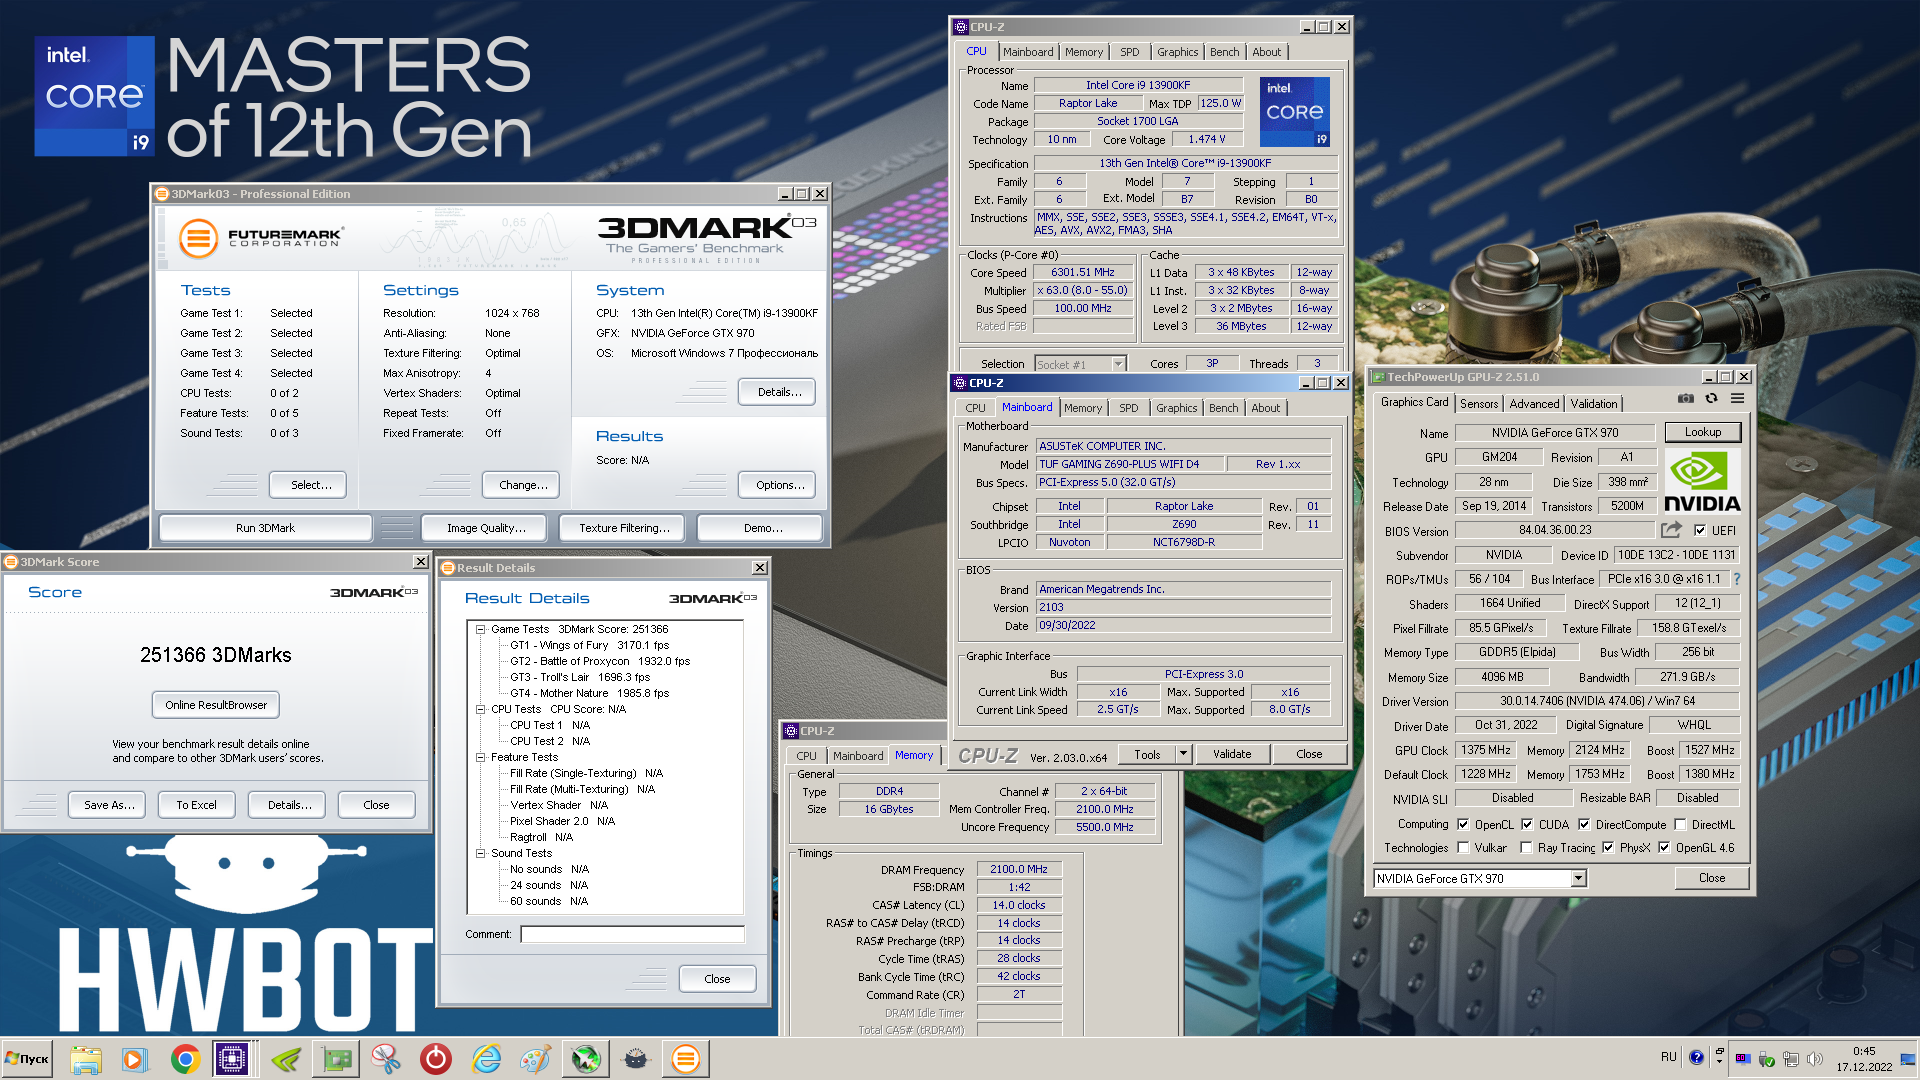Click the show desktop icon beside clock
This screenshot has height=1080, width=1920.
coord(1908,1058)
